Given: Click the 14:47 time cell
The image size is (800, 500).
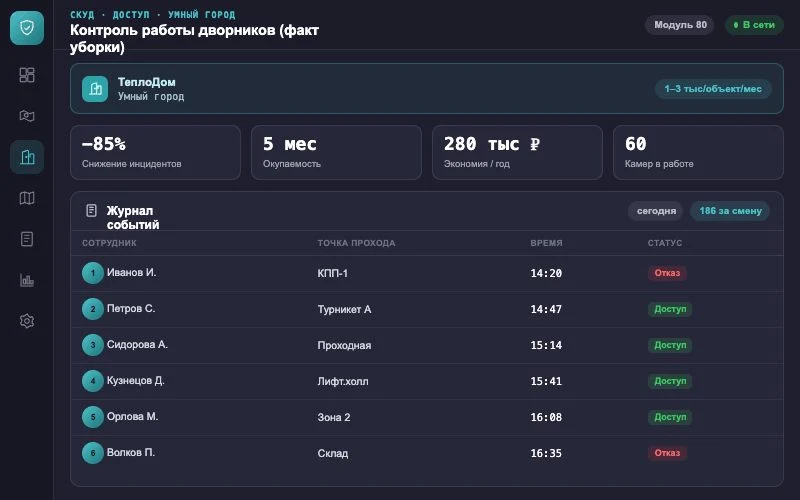Looking at the screenshot, I should [546, 309].
